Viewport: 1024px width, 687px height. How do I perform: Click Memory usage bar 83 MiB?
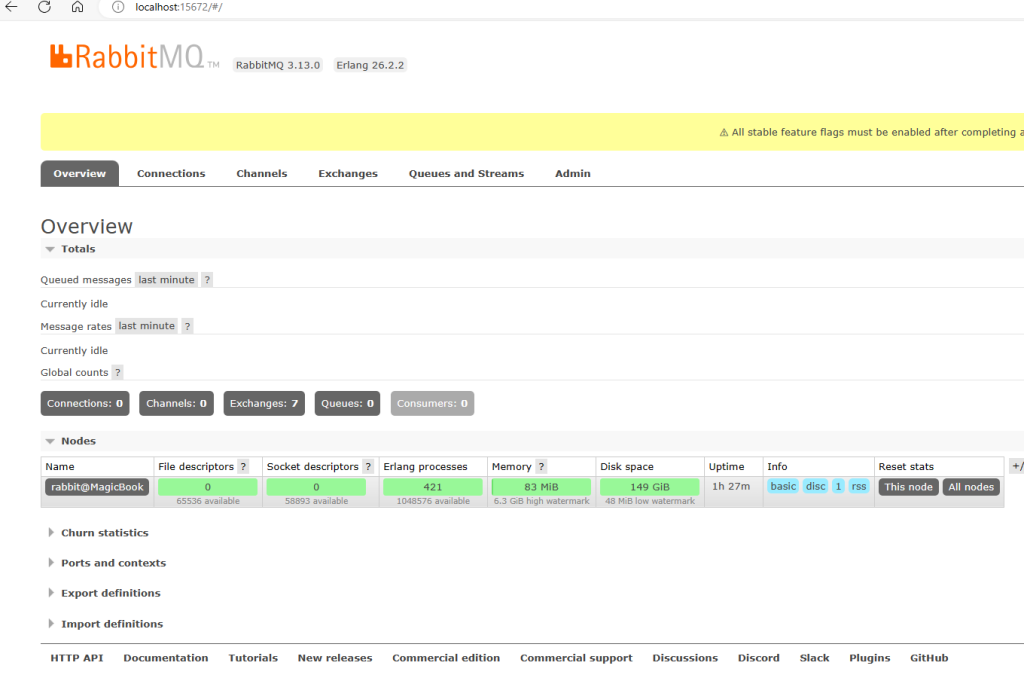coord(541,487)
